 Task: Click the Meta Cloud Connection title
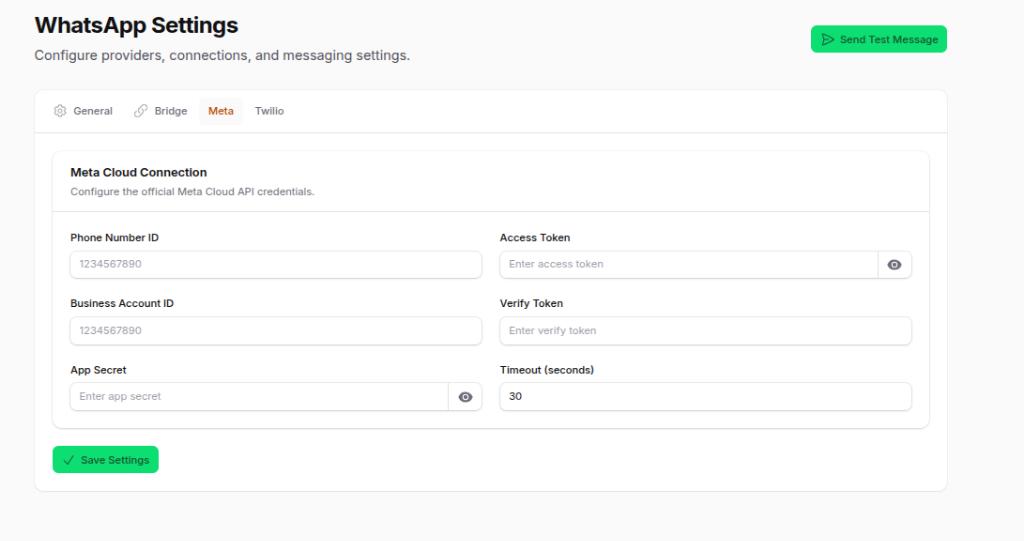(138, 172)
